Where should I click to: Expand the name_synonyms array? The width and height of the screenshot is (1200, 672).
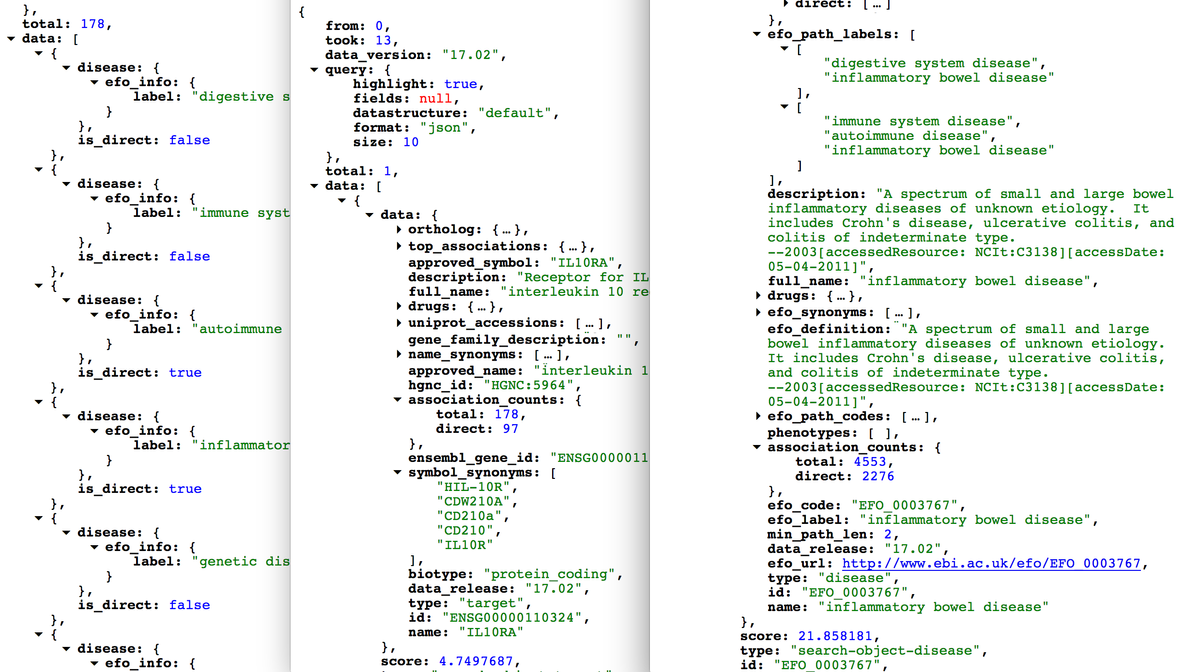pyautogui.click(x=400, y=354)
